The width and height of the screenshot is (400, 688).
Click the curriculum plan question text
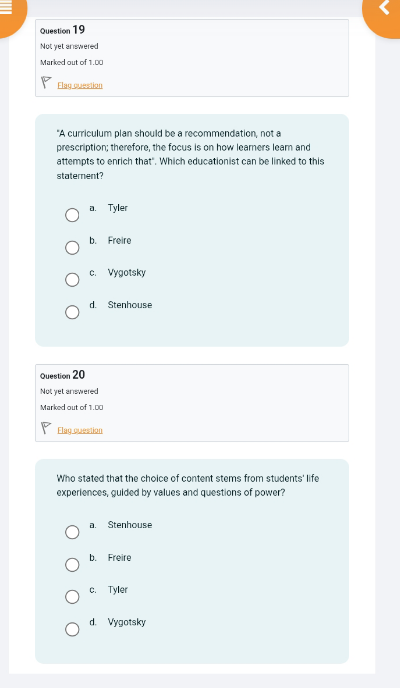(x=190, y=154)
